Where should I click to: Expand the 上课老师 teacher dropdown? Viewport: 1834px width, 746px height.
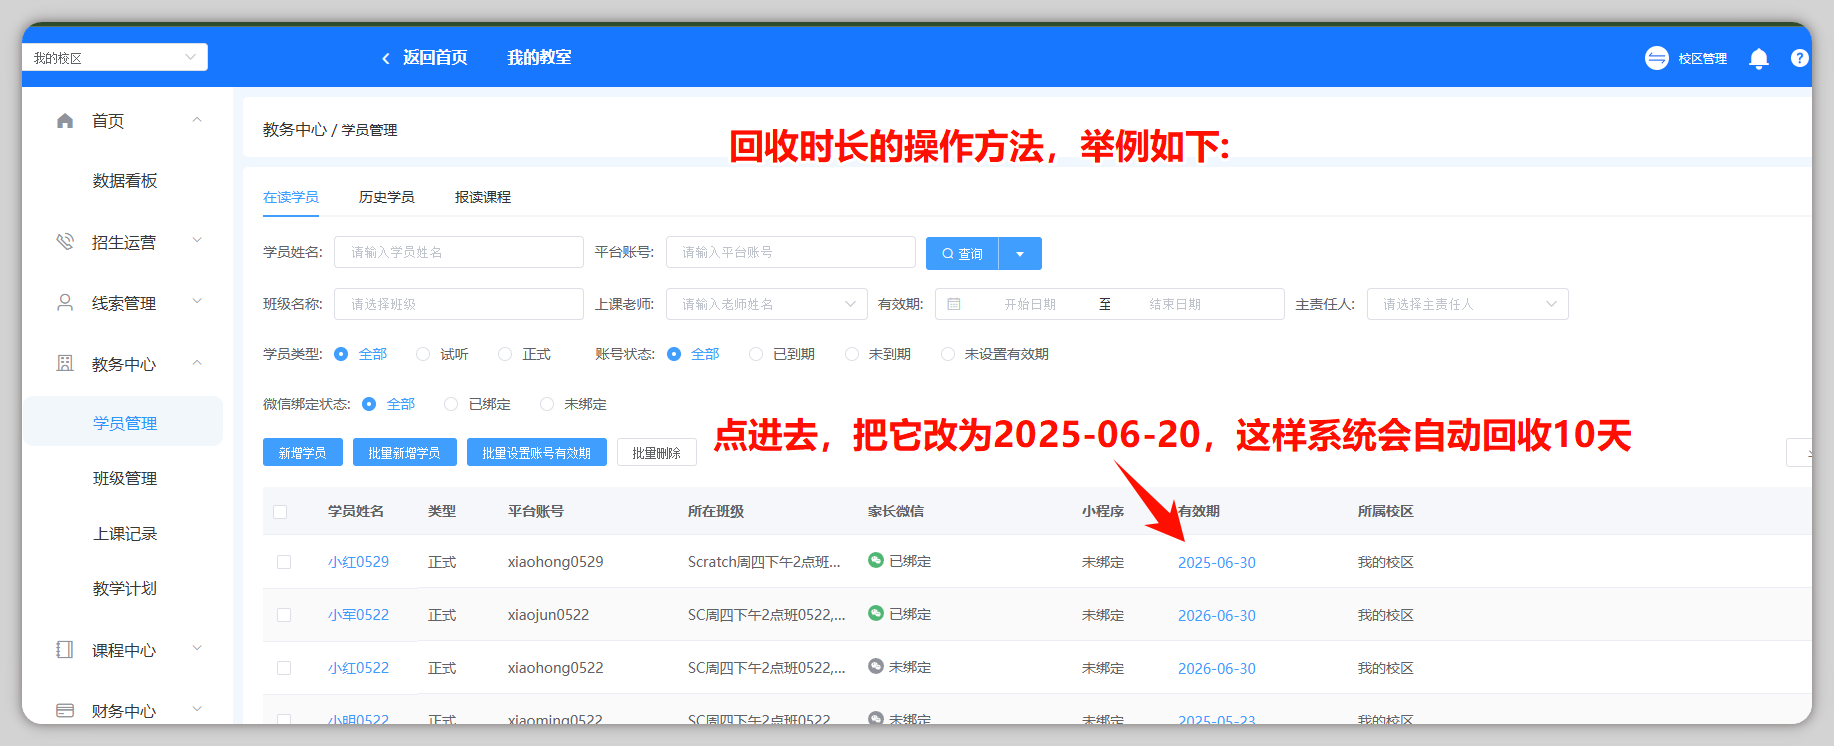click(766, 304)
